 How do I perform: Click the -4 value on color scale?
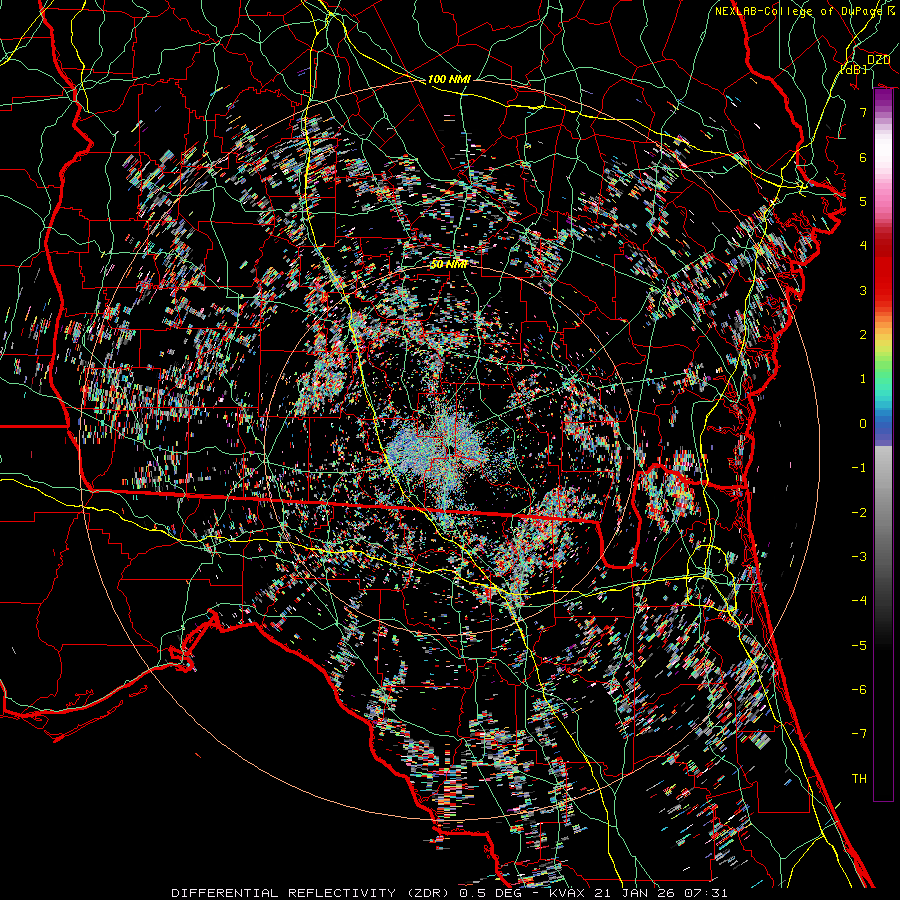pyautogui.click(x=859, y=601)
